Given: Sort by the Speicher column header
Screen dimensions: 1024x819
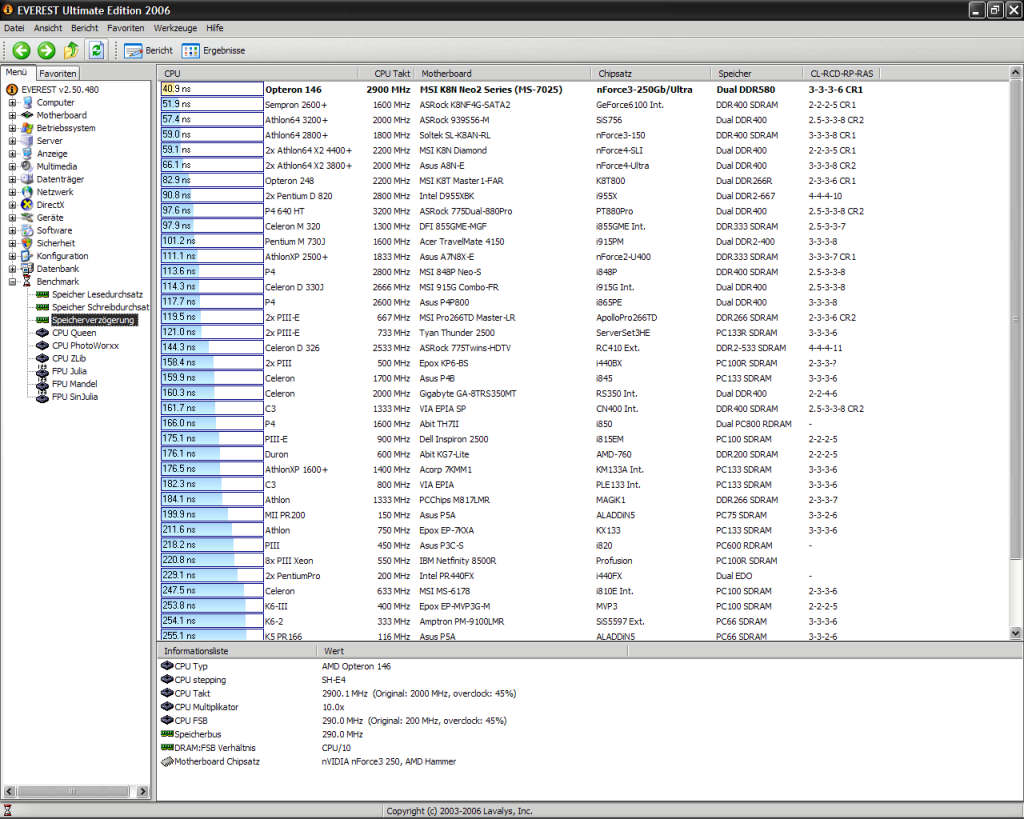Looking at the screenshot, I should 756,73.
